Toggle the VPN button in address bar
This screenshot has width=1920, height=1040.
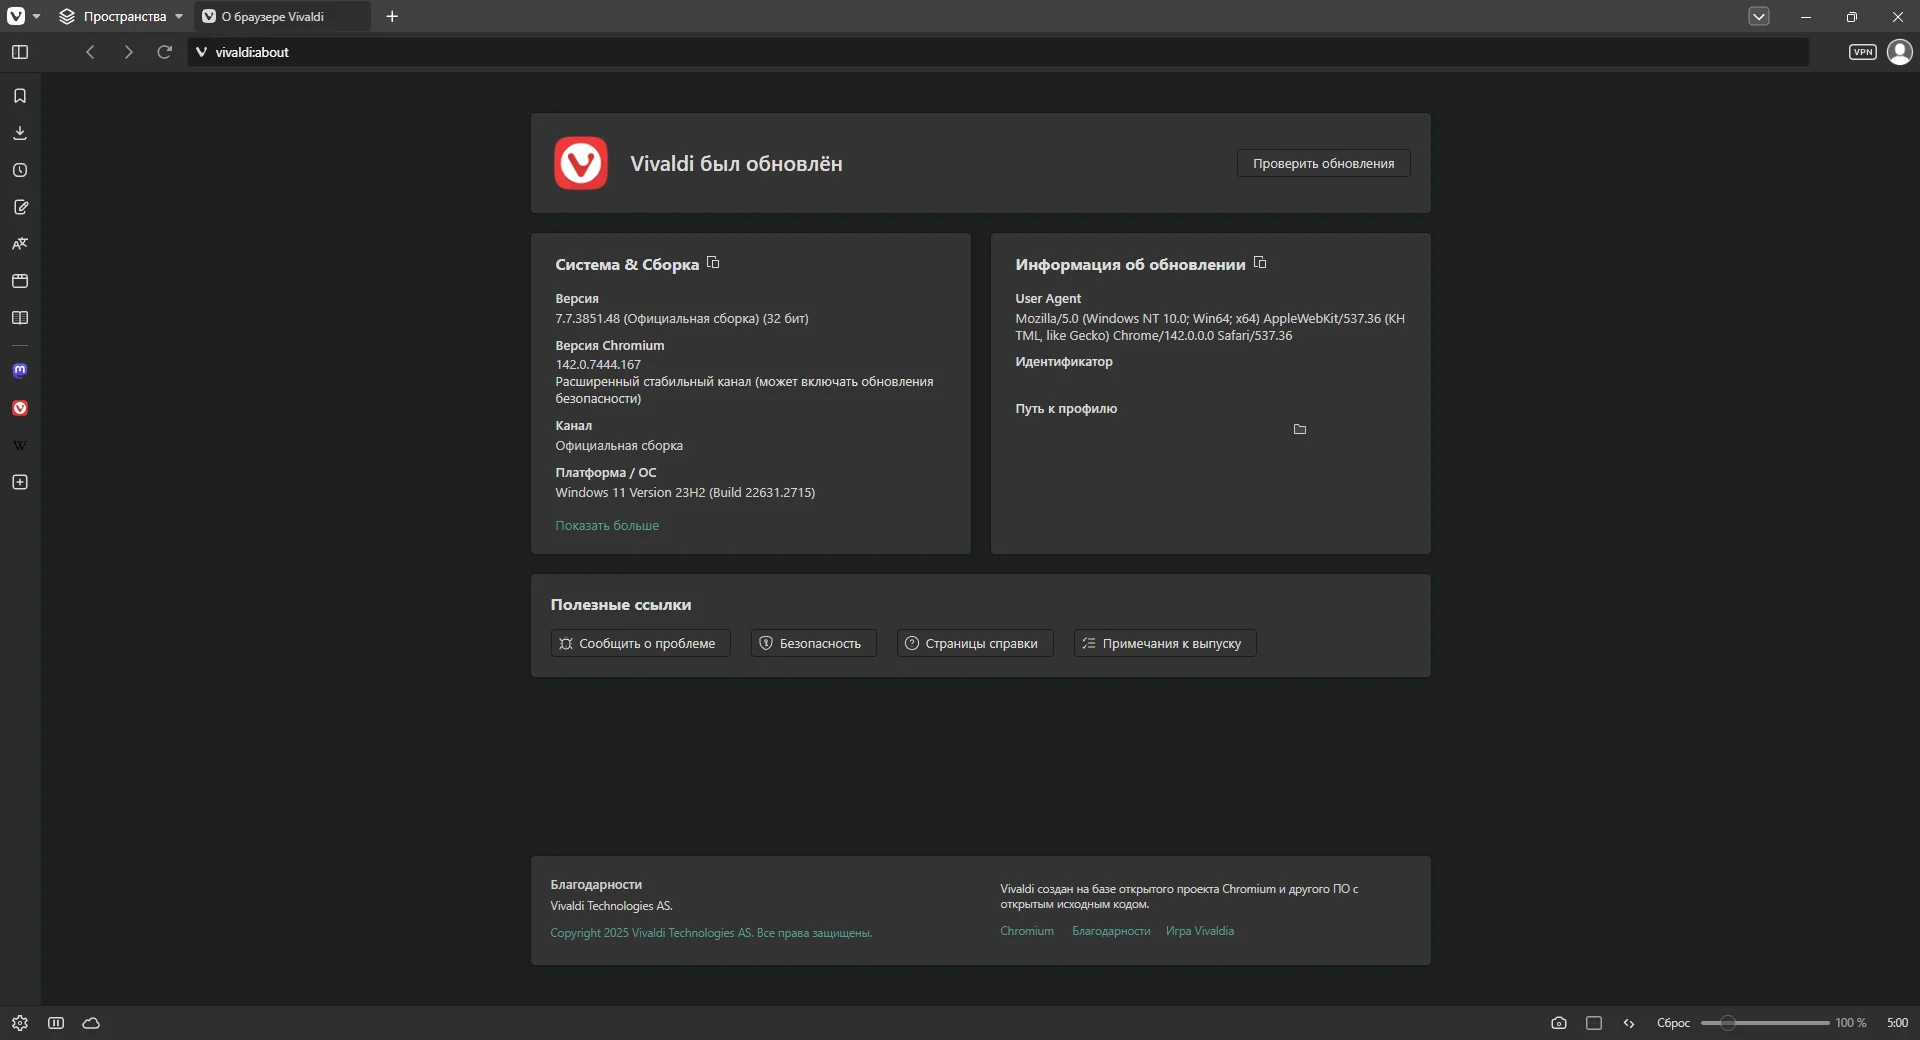coord(1862,52)
